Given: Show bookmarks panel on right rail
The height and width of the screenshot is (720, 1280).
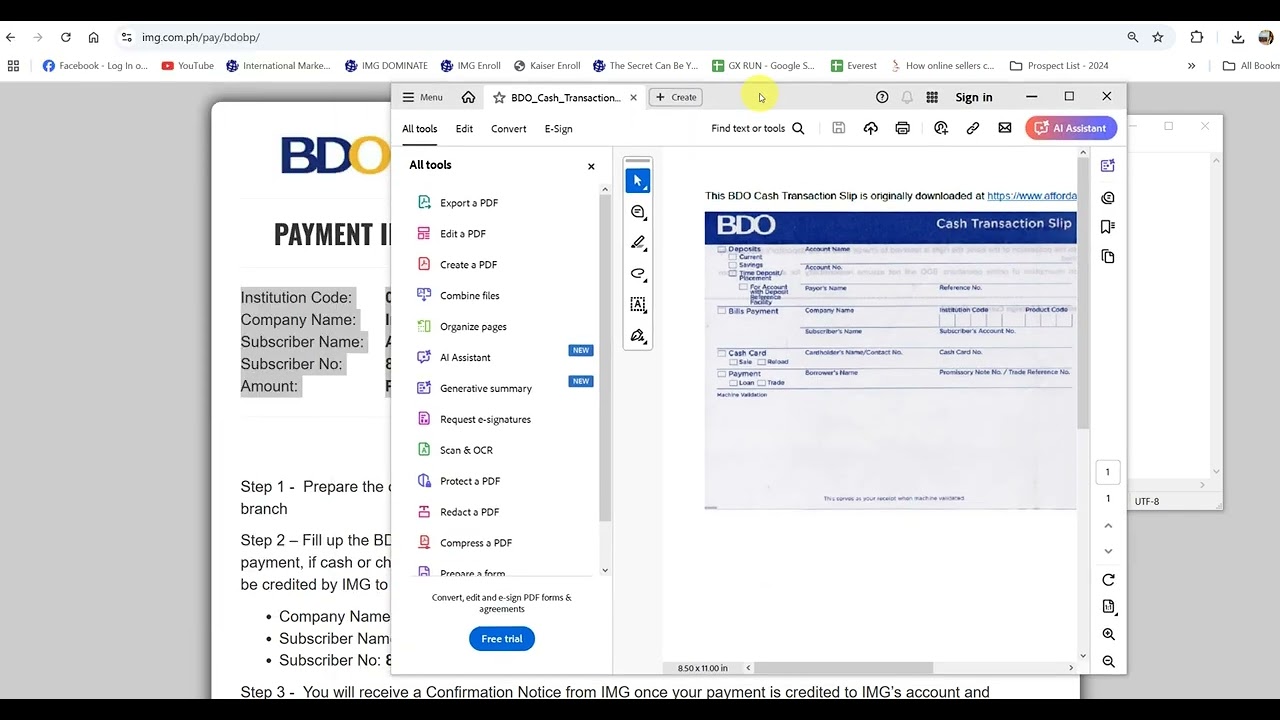Looking at the screenshot, I should (1107, 227).
